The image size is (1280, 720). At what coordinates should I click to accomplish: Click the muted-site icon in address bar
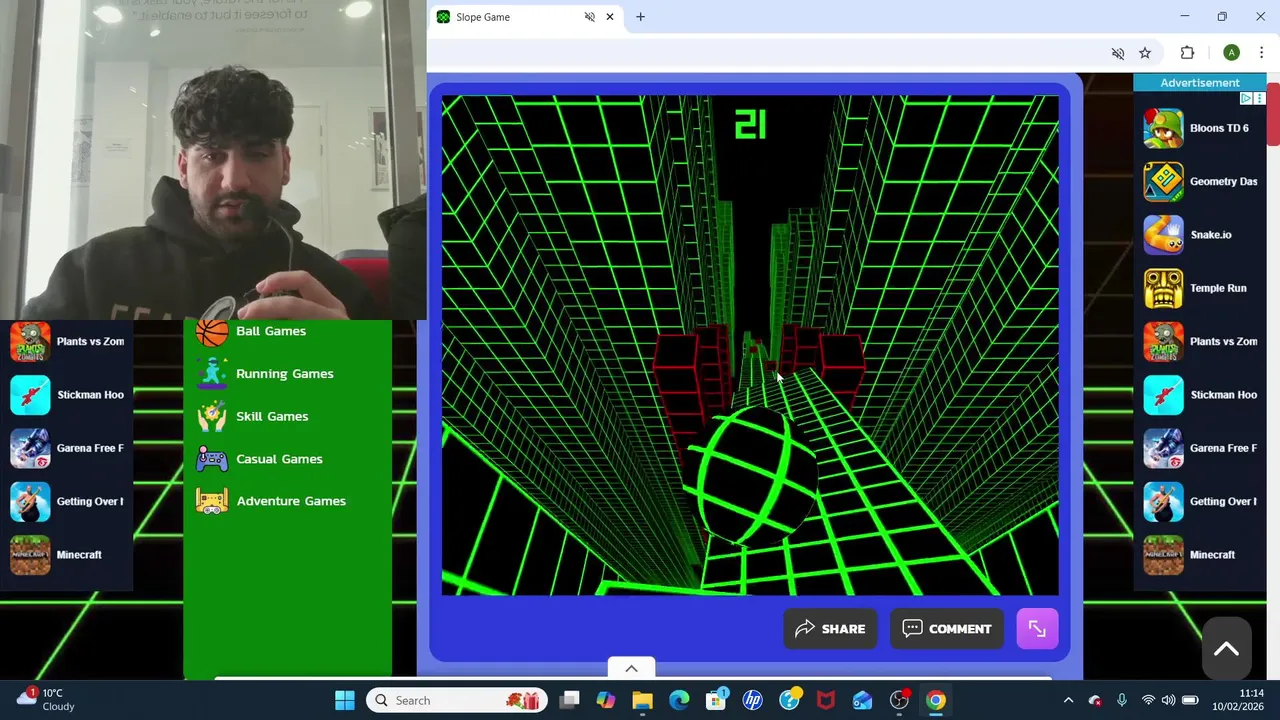point(1118,53)
